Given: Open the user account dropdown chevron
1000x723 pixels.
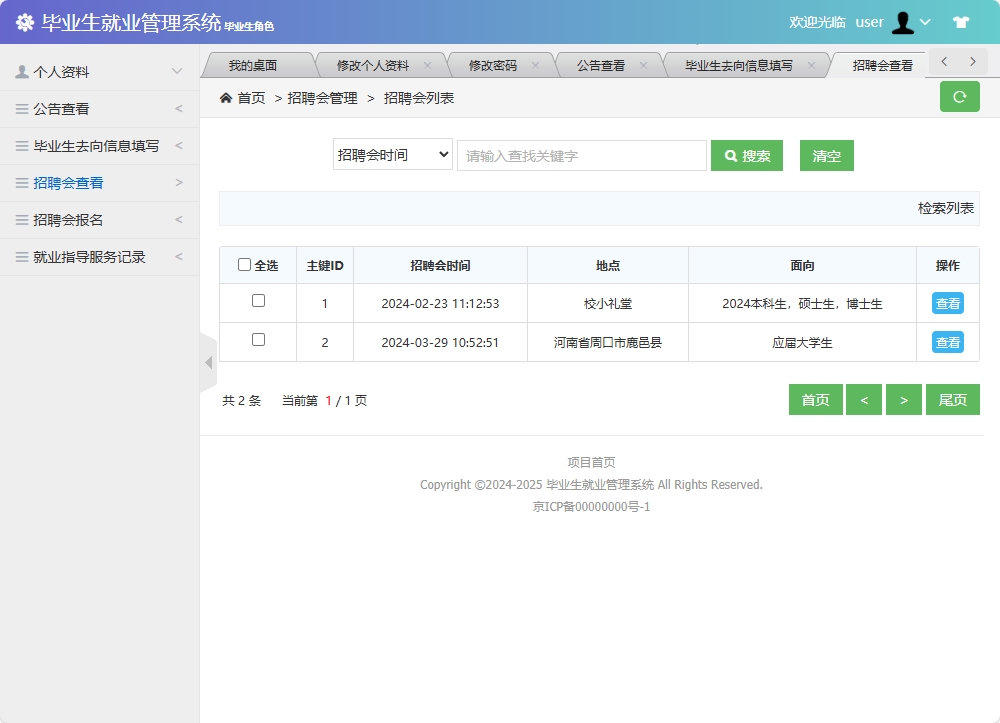Looking at the screenshot, I should point(925,21).
